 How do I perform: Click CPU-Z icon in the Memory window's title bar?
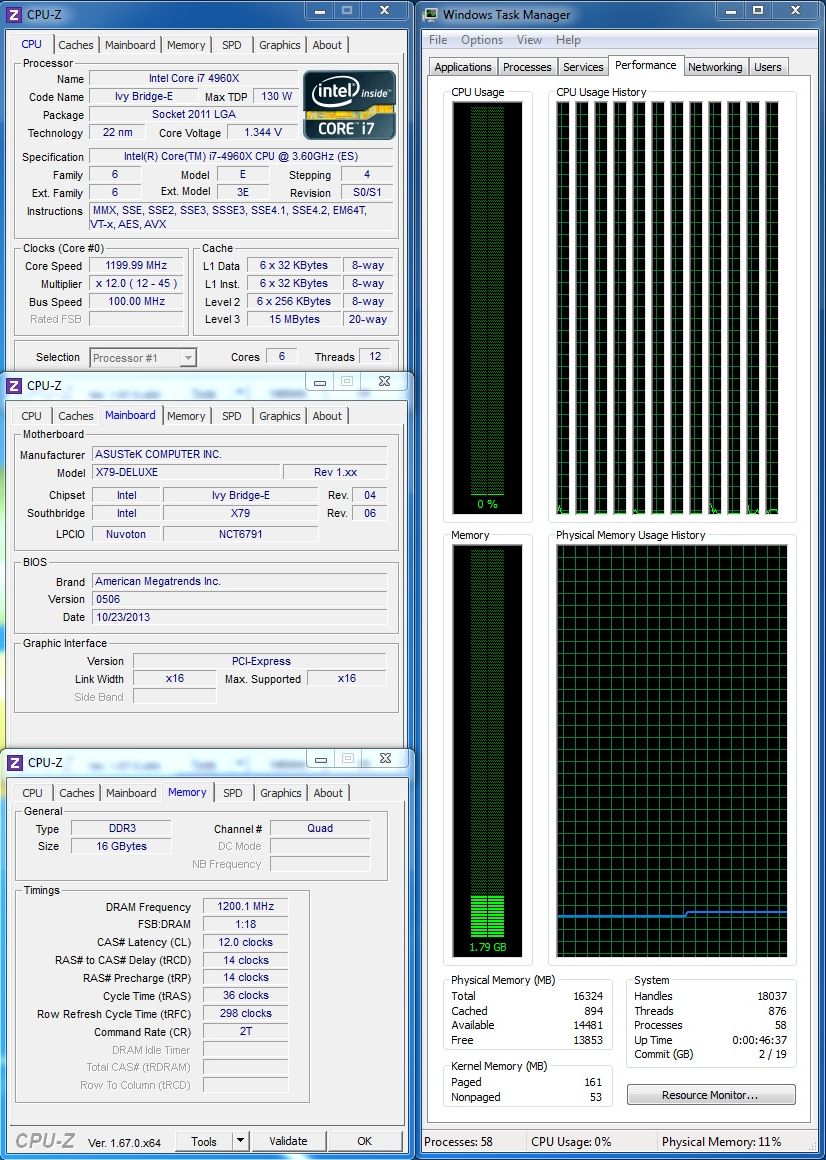pyautogui.click(x=15, y=763)
